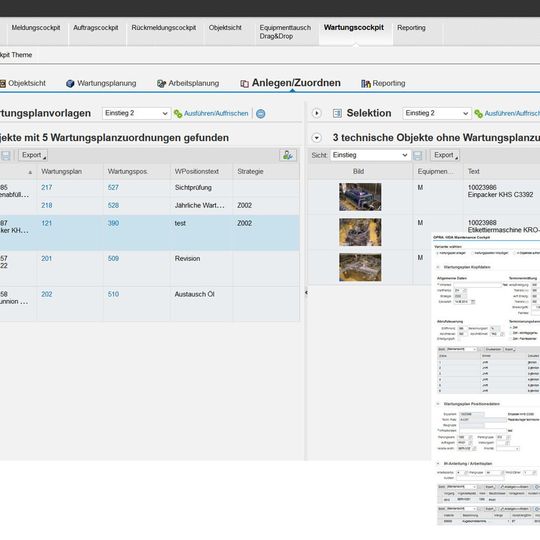Collapse Wartungsplan Positionsdaten section in dialog
540x540 pixels.
pyautogui.click(x=438, y=404)
